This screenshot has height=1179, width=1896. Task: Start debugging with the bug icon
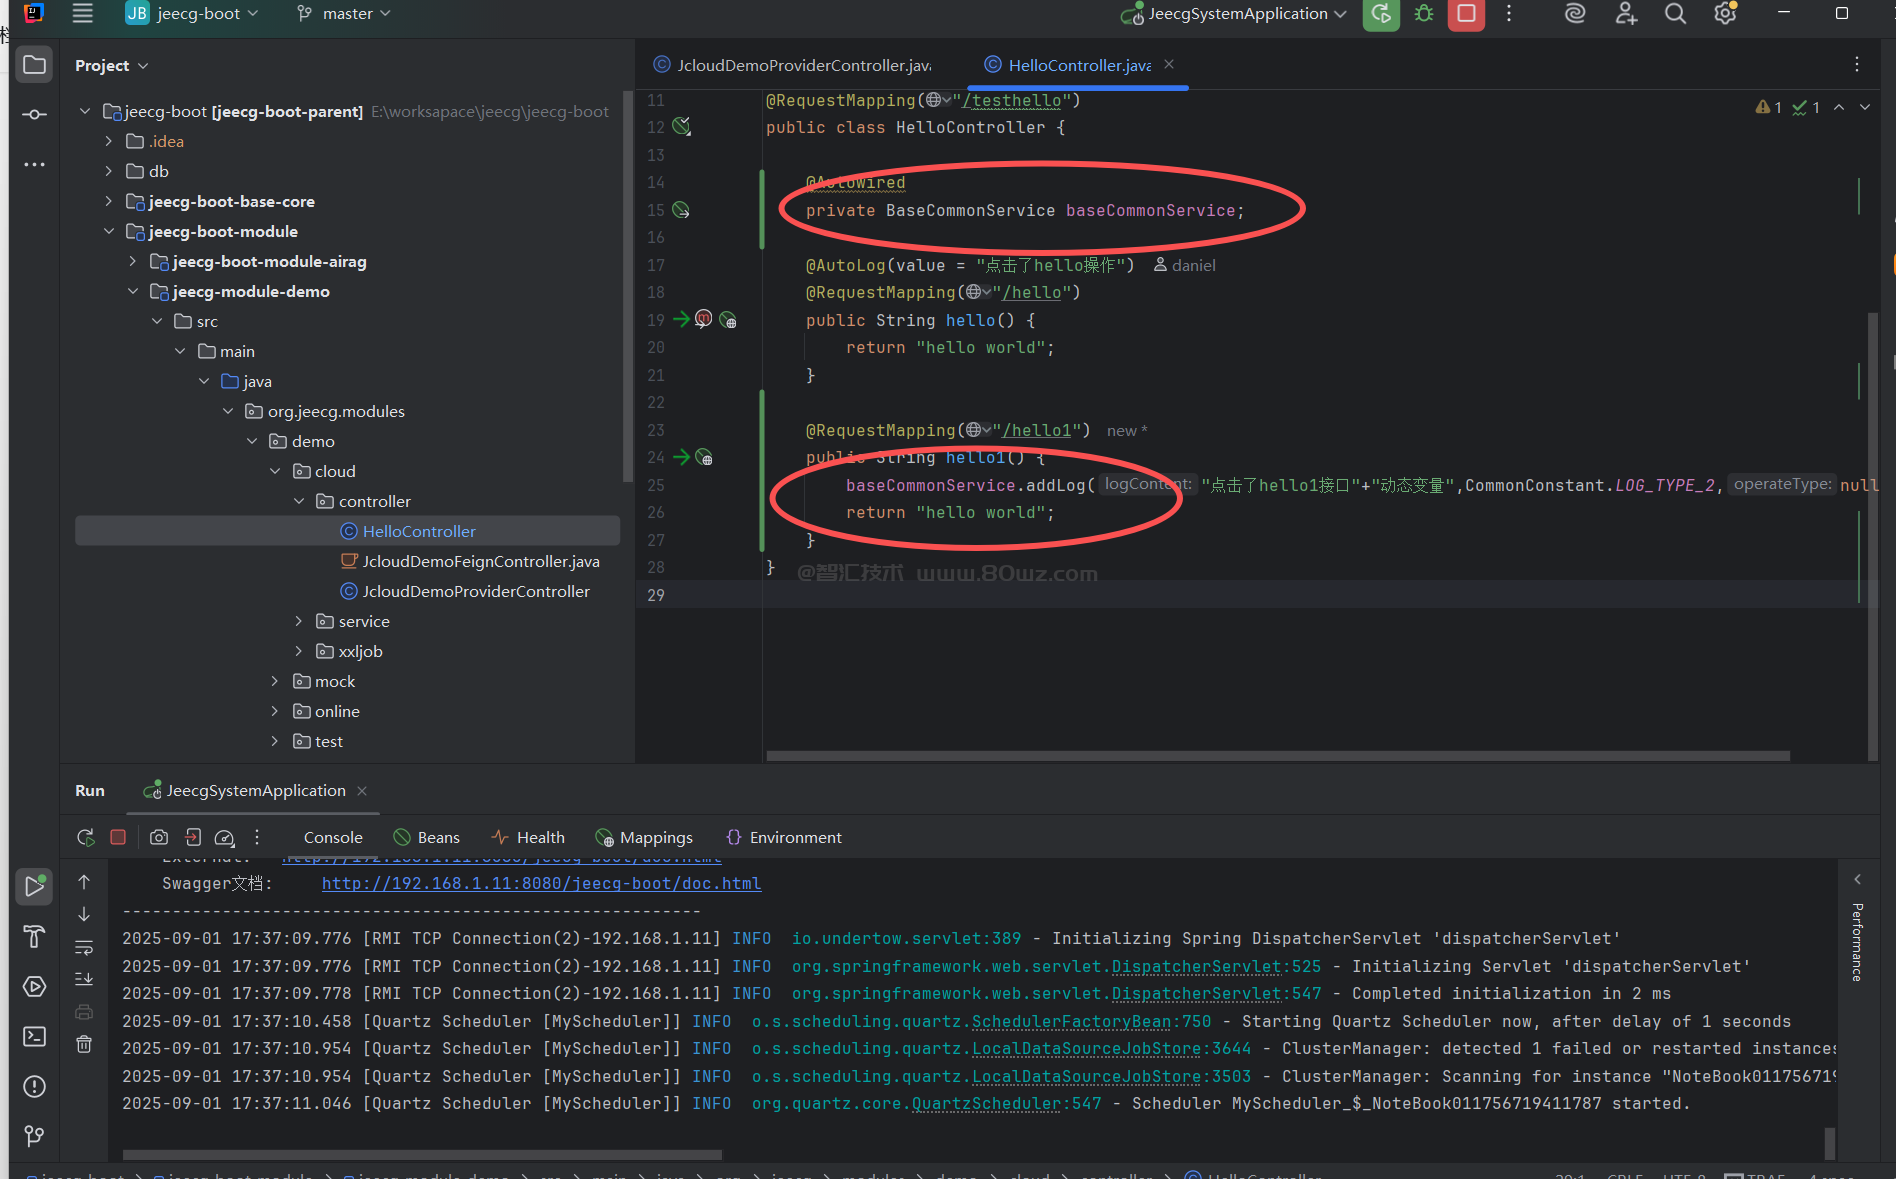point(1424,14)
